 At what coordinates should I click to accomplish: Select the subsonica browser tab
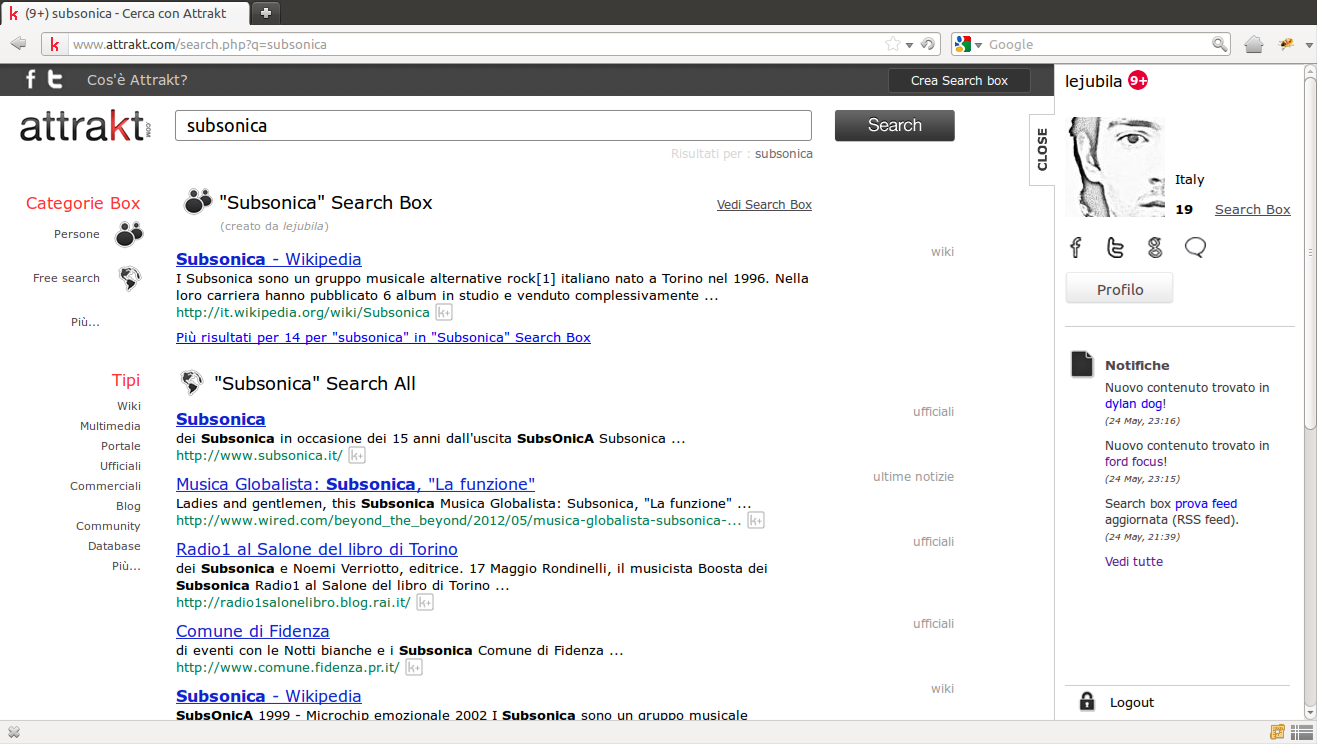125,13
